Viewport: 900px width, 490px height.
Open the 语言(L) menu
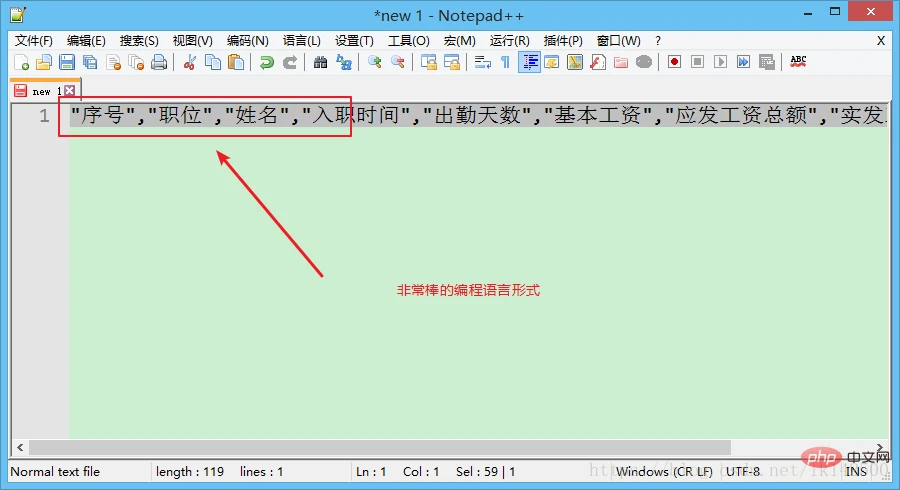[x=301, y=41]
